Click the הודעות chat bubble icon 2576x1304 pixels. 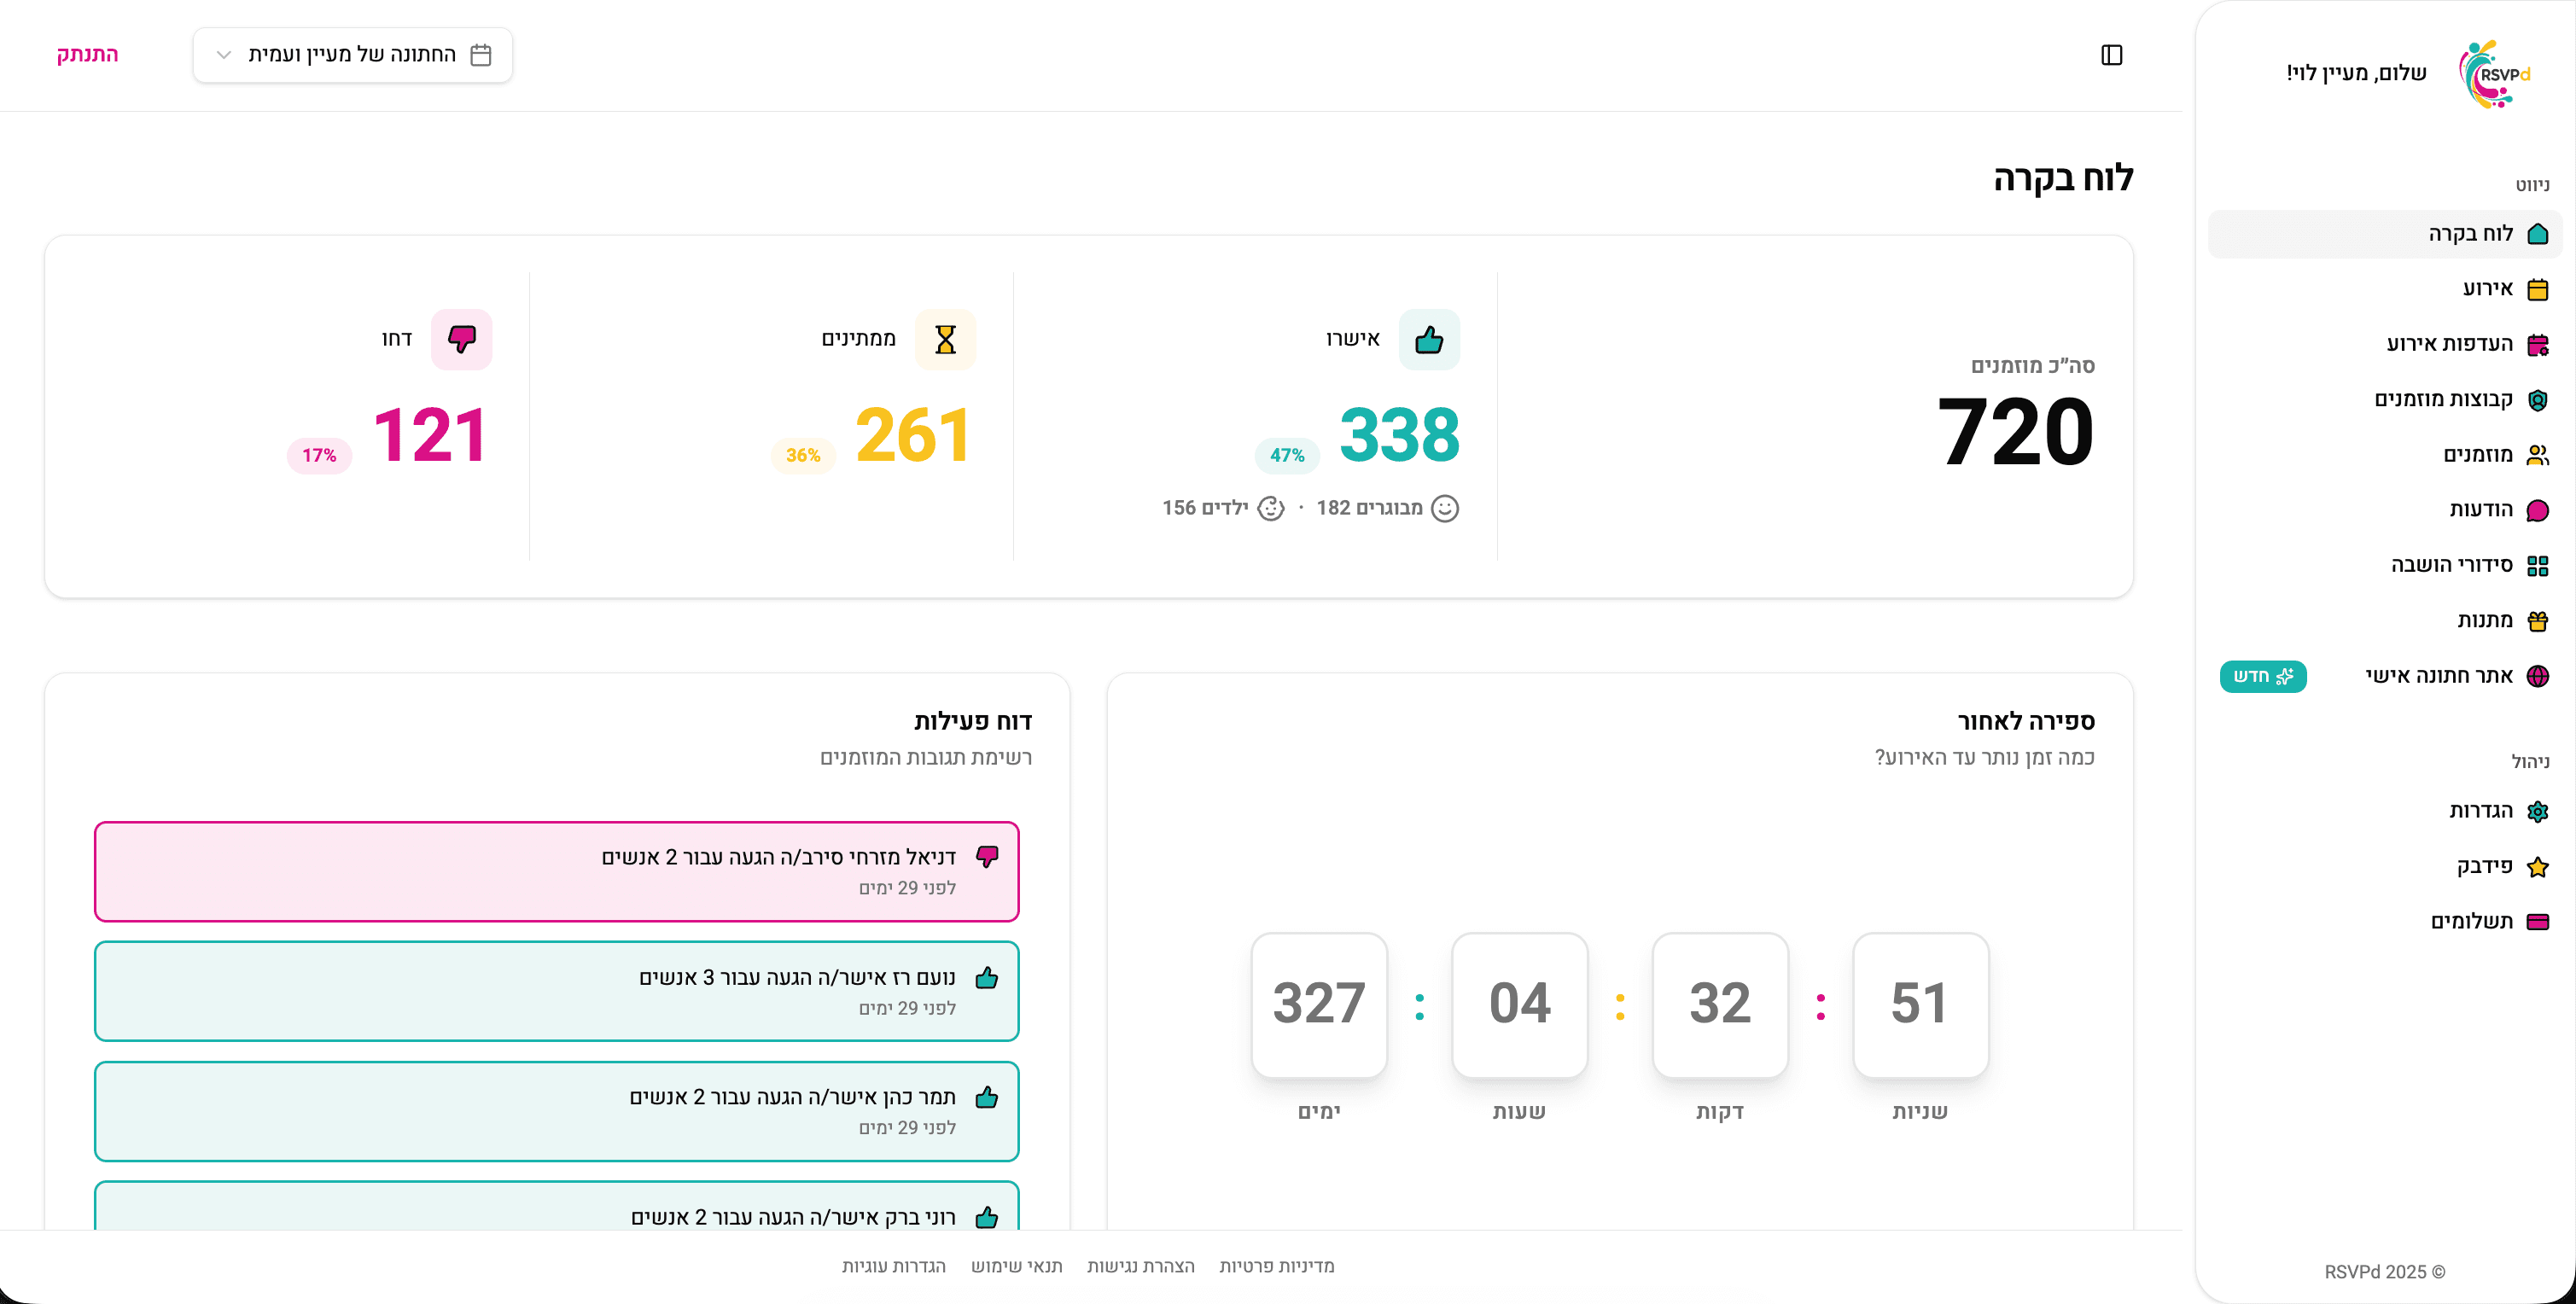tap(2537, 510)
